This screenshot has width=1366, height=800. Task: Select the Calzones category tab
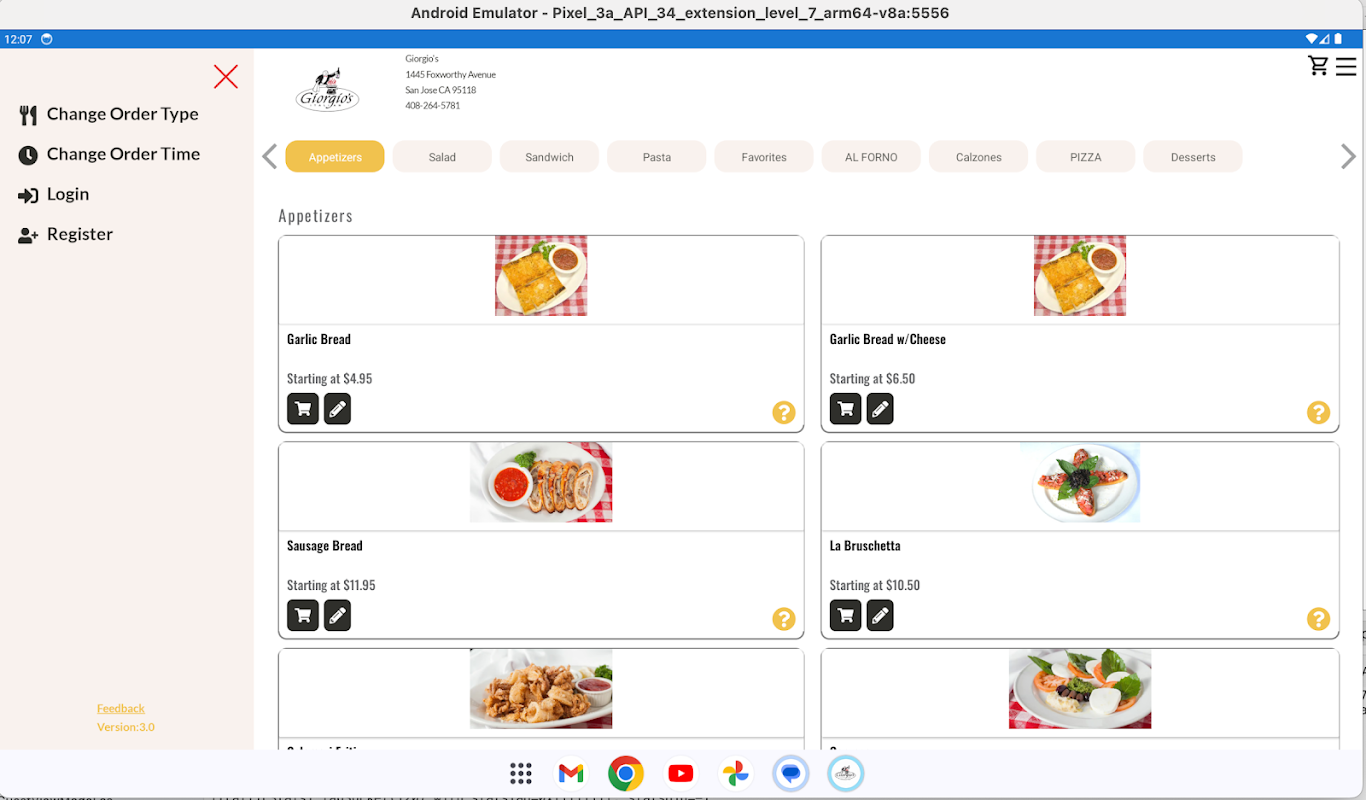[x=979, y=157]
